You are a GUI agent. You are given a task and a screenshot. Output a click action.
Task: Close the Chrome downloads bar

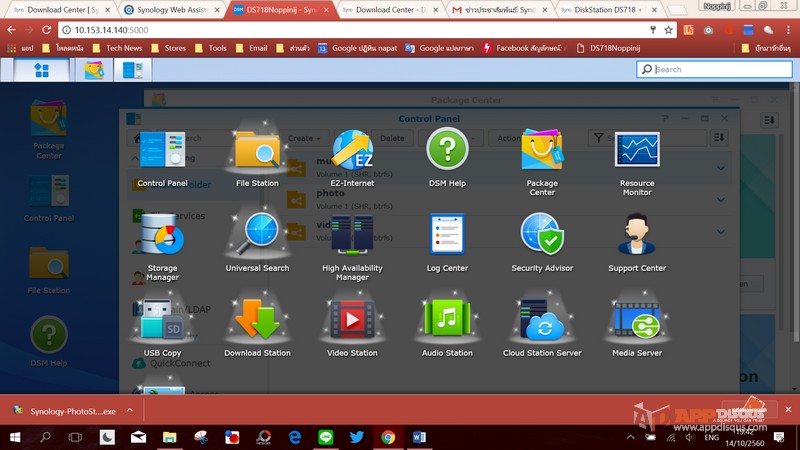tap(788, 409)
